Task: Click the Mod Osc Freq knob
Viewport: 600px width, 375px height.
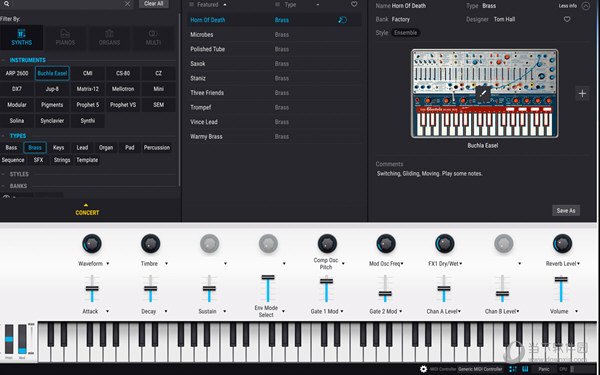Action: (386, 243)
